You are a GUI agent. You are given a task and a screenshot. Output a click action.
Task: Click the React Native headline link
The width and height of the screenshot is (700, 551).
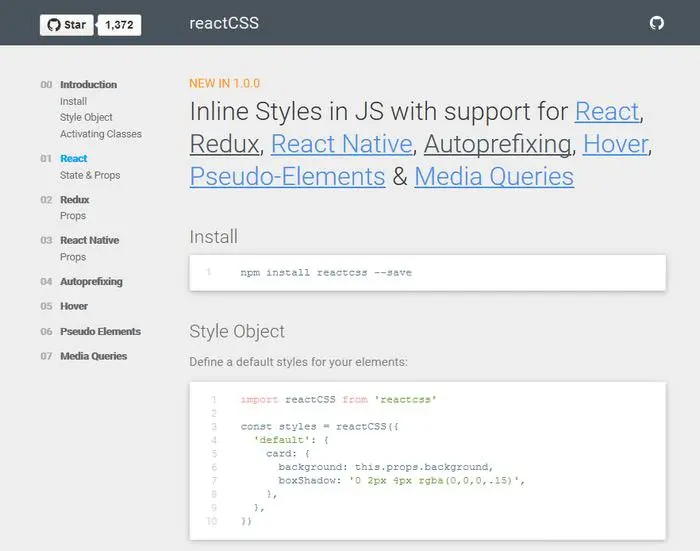(x=341, y=144)
